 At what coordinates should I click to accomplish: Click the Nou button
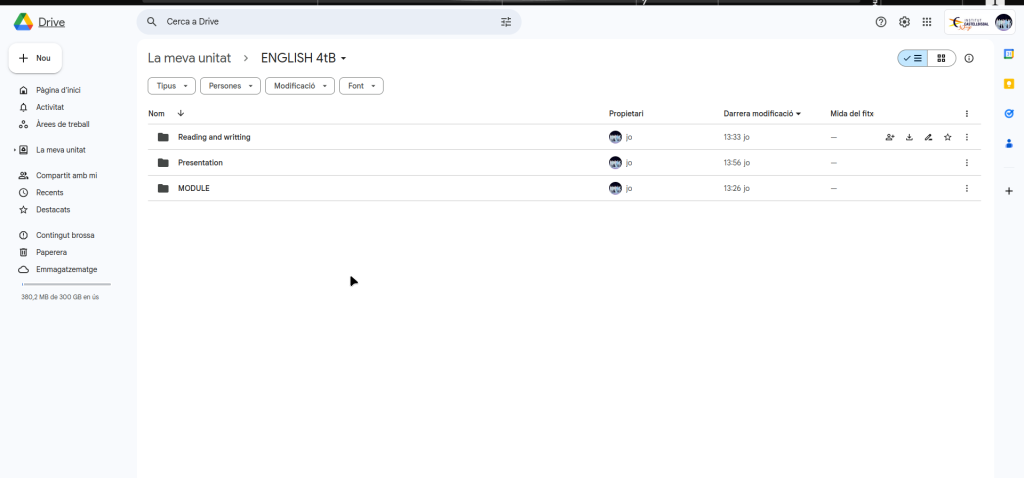(35, 58)
